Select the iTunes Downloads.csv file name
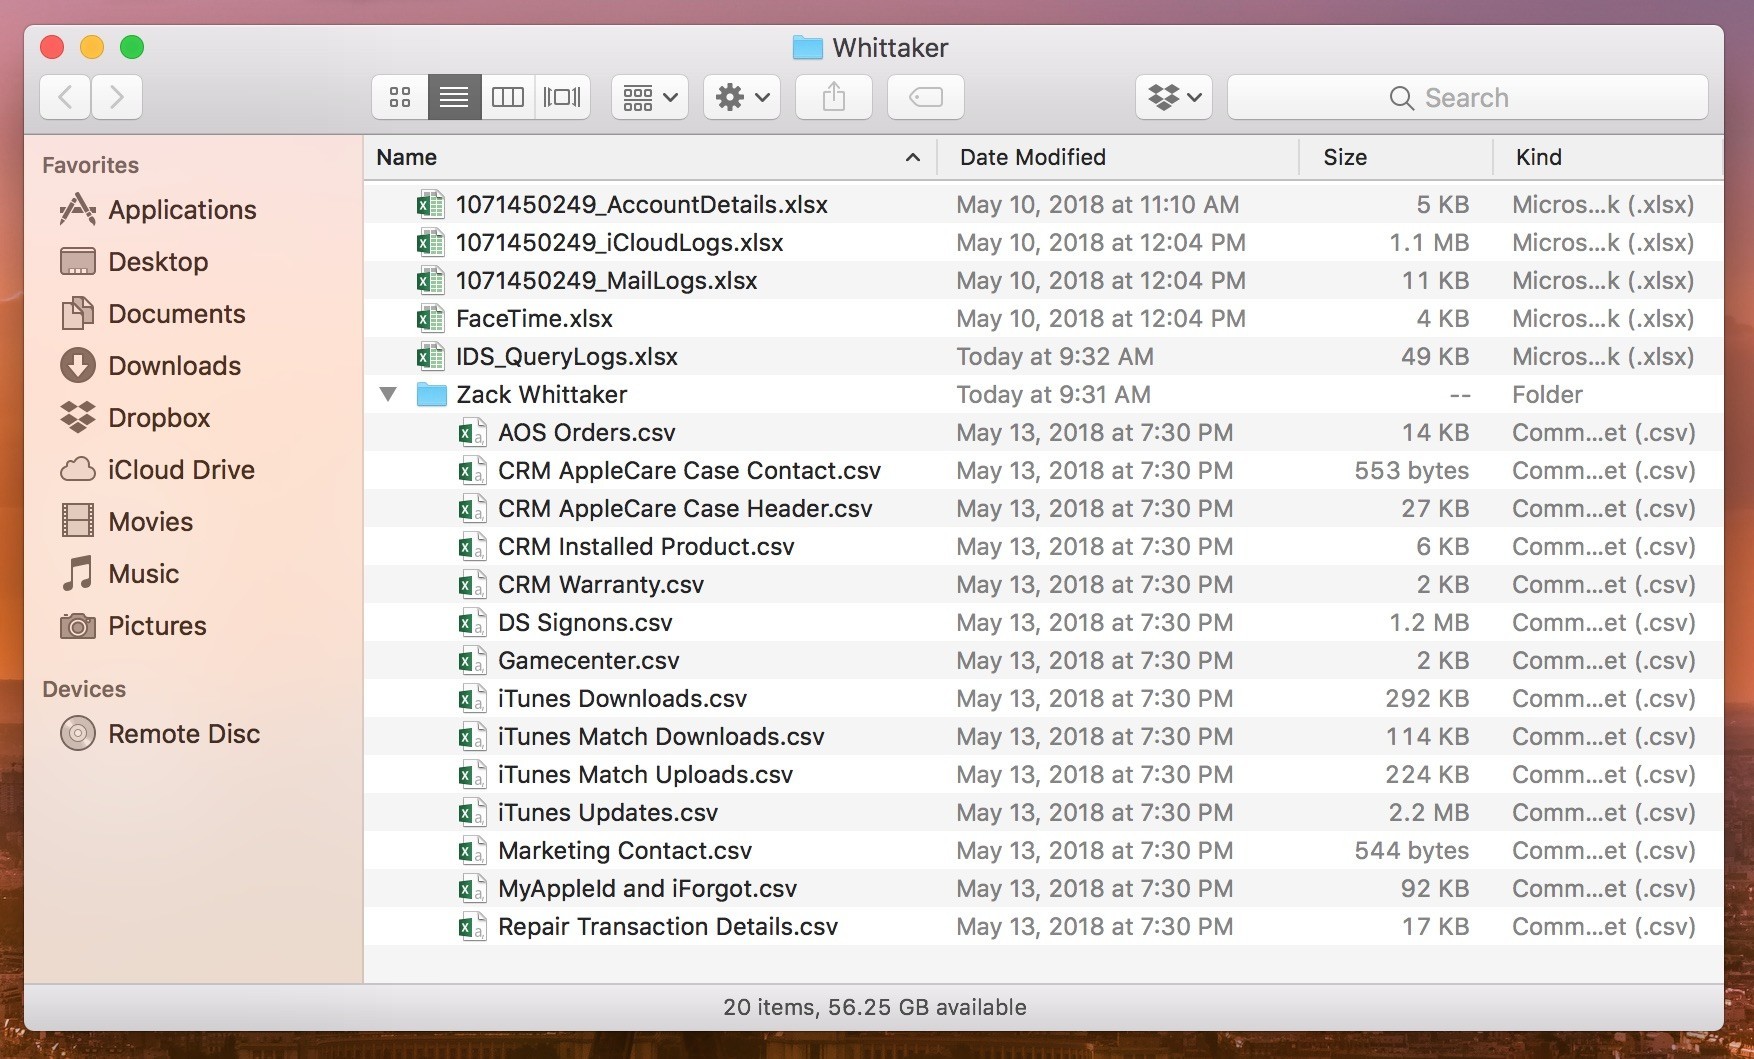Screen dimensions: 1754x1059 622,699
